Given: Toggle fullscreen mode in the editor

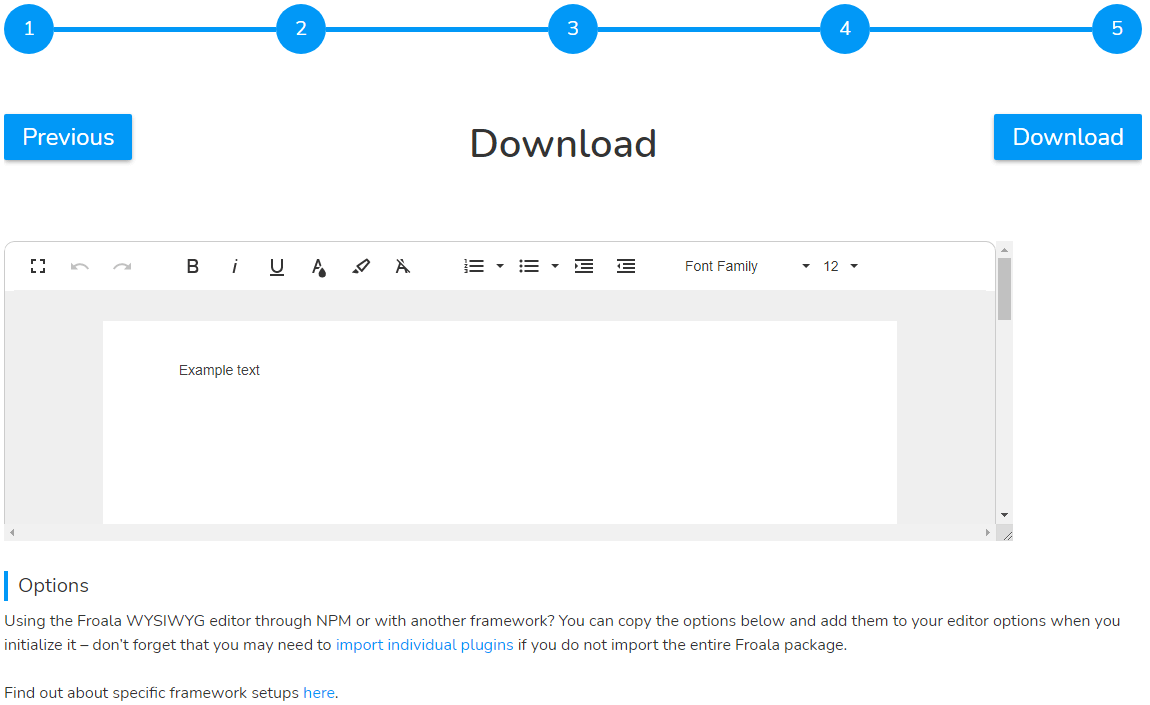Looking at the screenshot, I should pyautogui.click(x=38, y=266).
